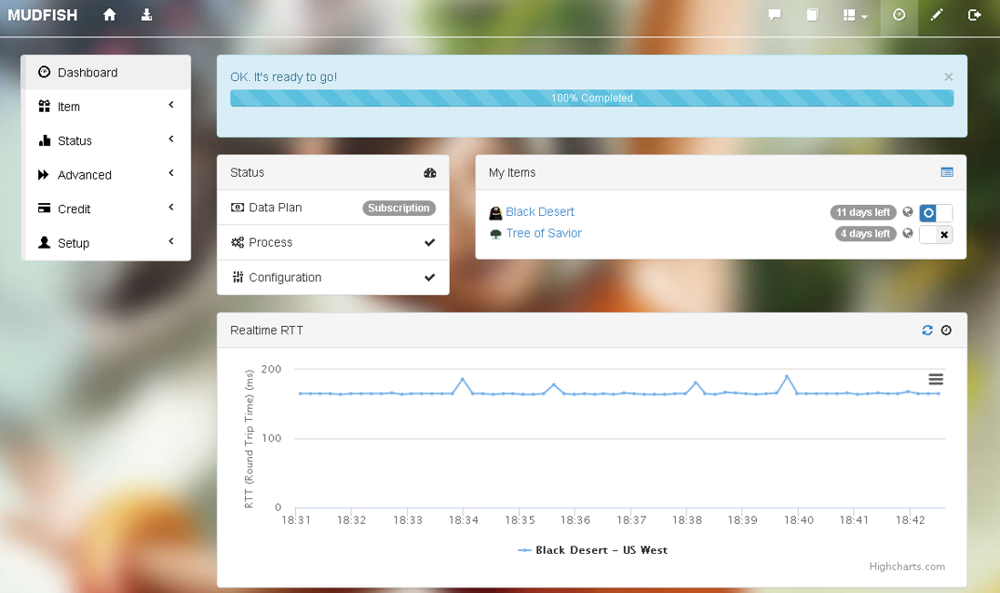This screenshot has height=593, width=1000.
Task: Expand the Item sidebar menu
Action: pos(106,107)
